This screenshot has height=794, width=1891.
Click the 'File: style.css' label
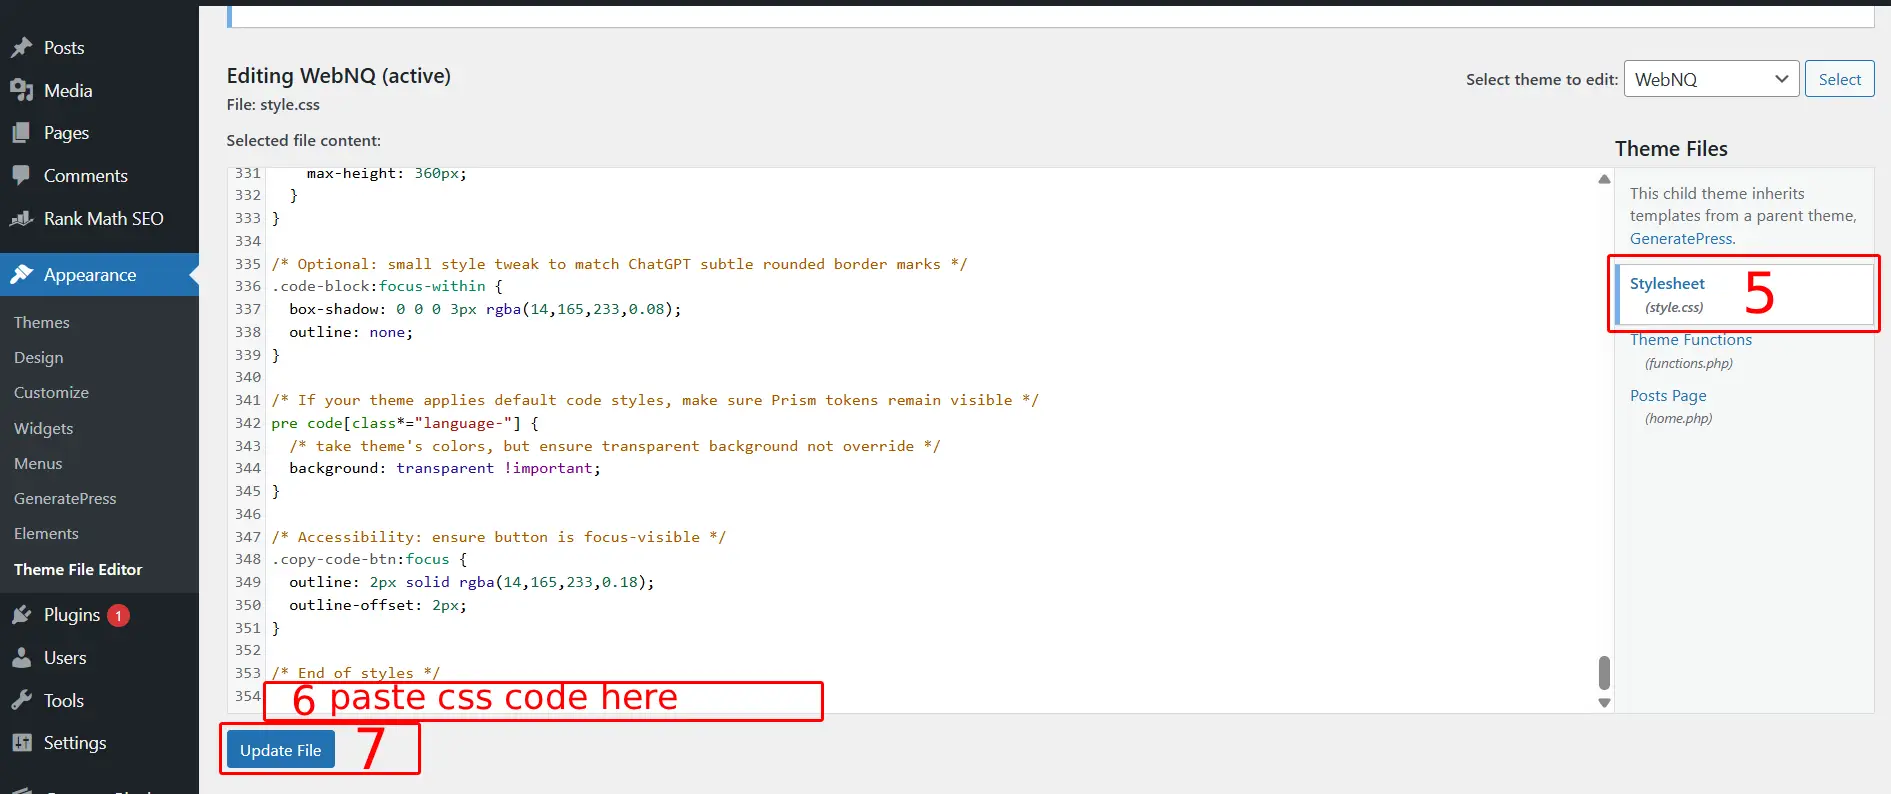(x=273, y=105)
